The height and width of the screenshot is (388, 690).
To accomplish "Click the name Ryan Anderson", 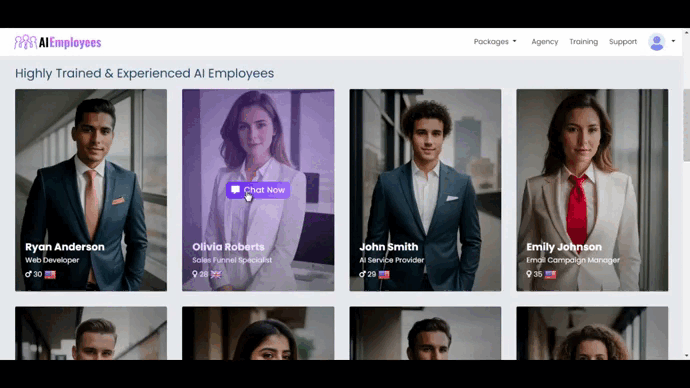I will [x=65, y=247].
